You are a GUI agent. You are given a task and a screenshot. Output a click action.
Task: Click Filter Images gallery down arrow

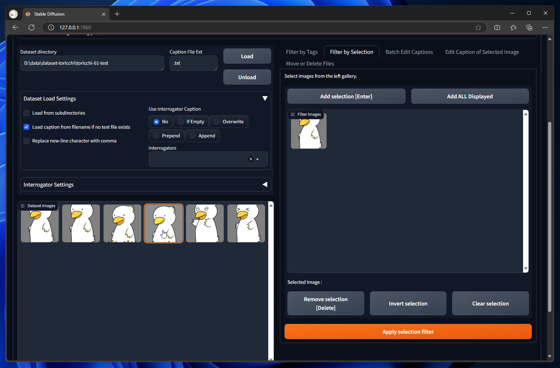point(525,269)
